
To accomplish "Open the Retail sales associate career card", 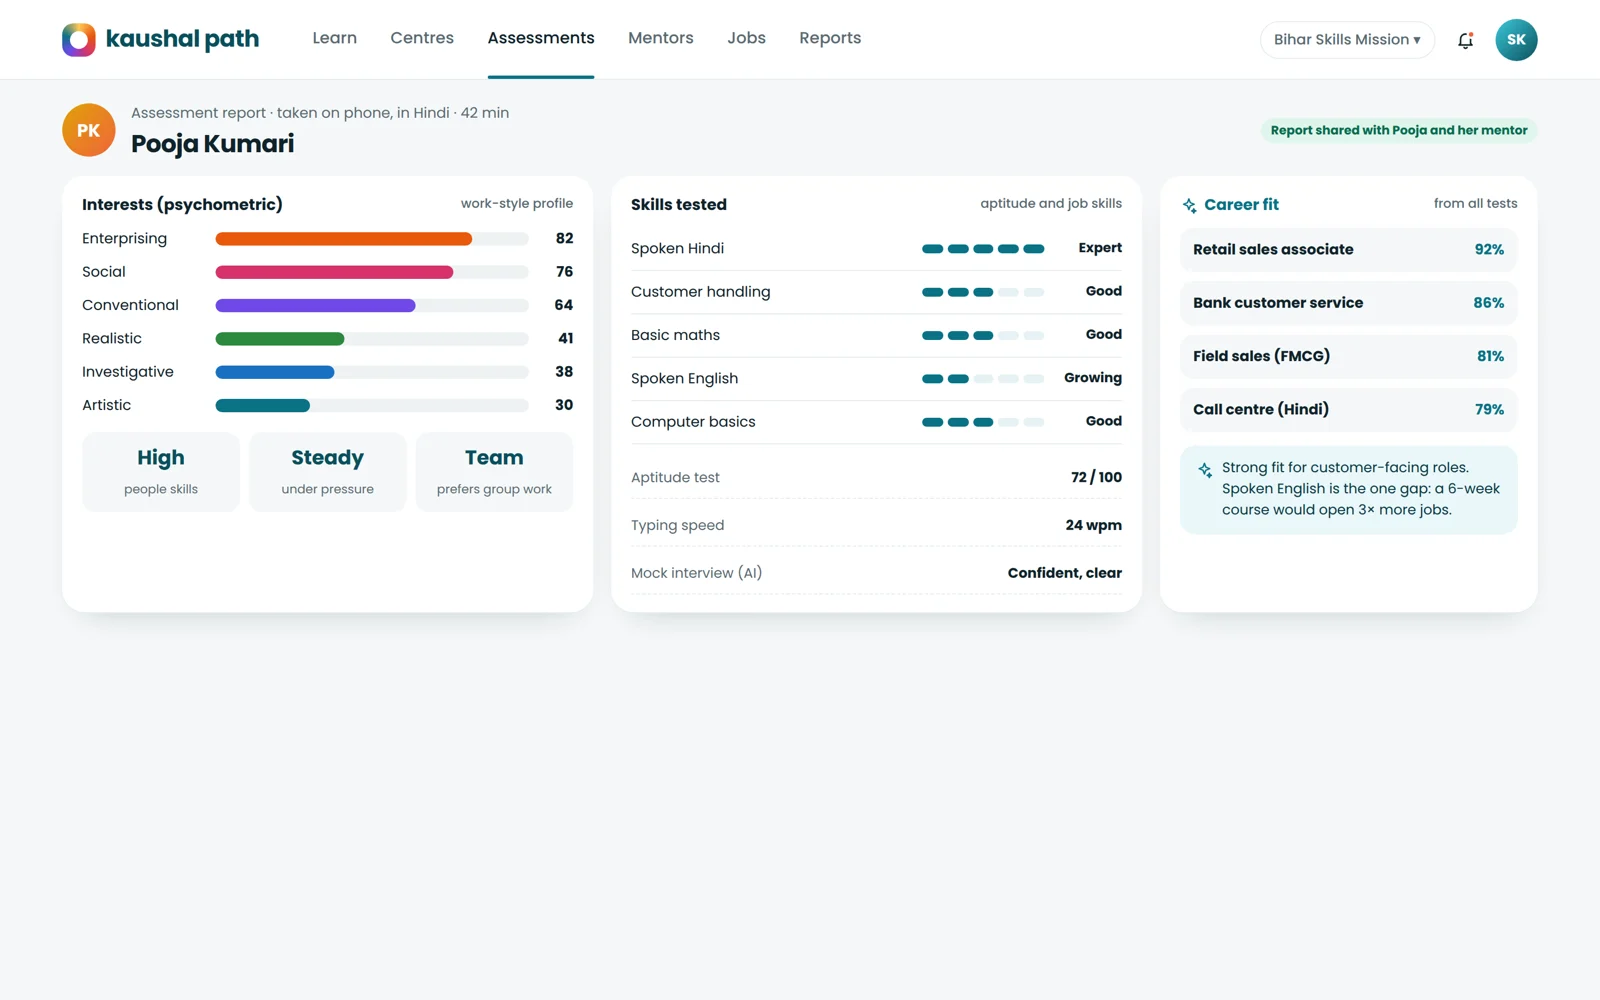I will tap(1348, 250).
